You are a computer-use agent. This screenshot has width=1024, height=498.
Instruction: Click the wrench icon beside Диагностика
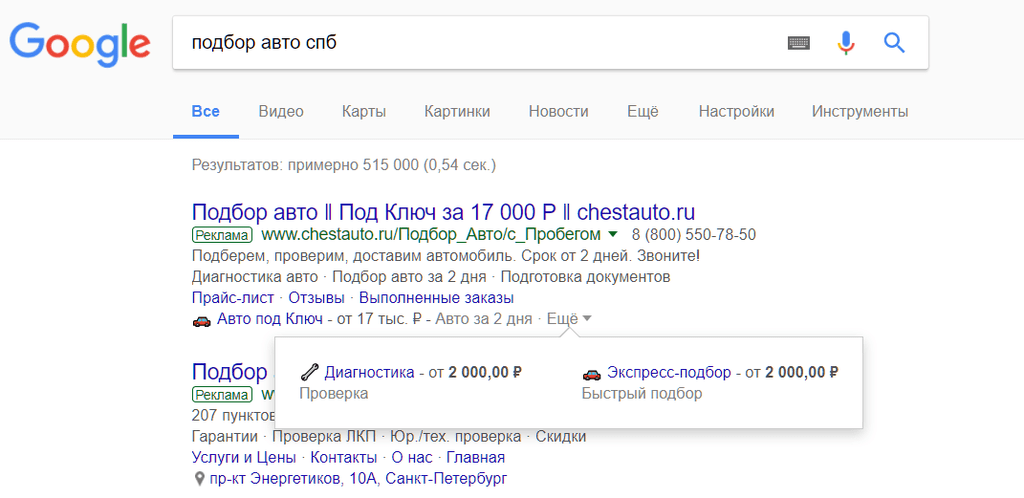309,373
